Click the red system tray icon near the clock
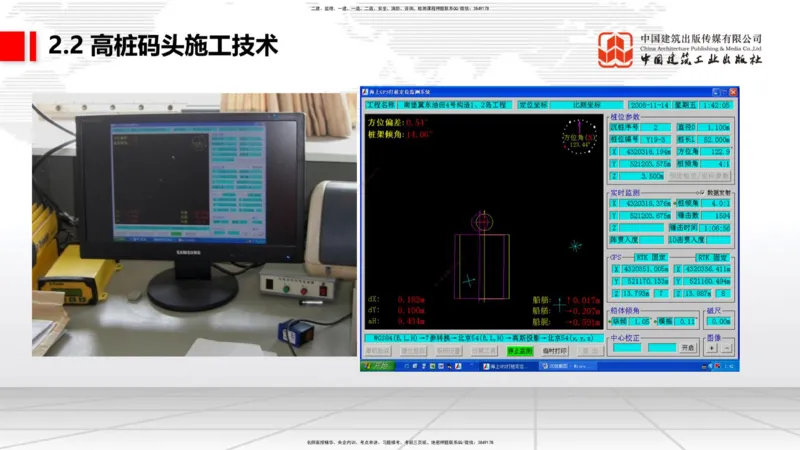 click(717, 366)
